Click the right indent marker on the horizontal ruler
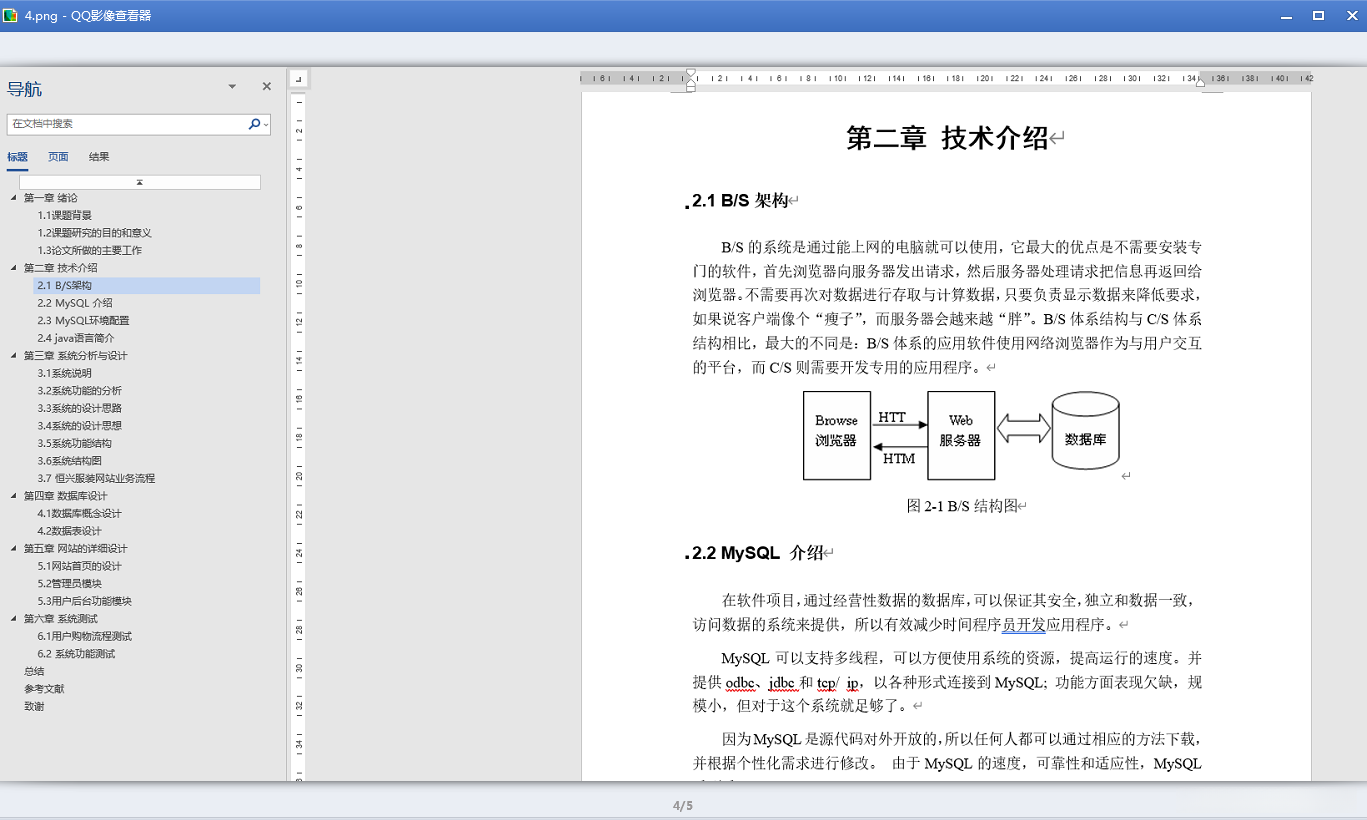This screenshot has height=820, width=1367. (1201, 82)
